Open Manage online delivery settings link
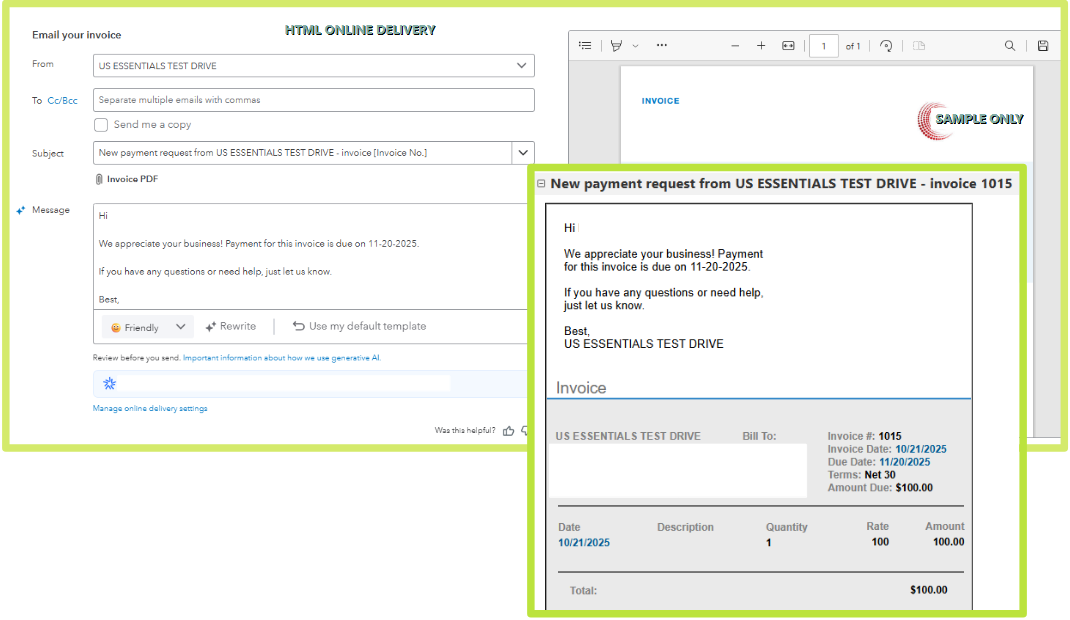Screen dimensions: 1070x620 150,409
